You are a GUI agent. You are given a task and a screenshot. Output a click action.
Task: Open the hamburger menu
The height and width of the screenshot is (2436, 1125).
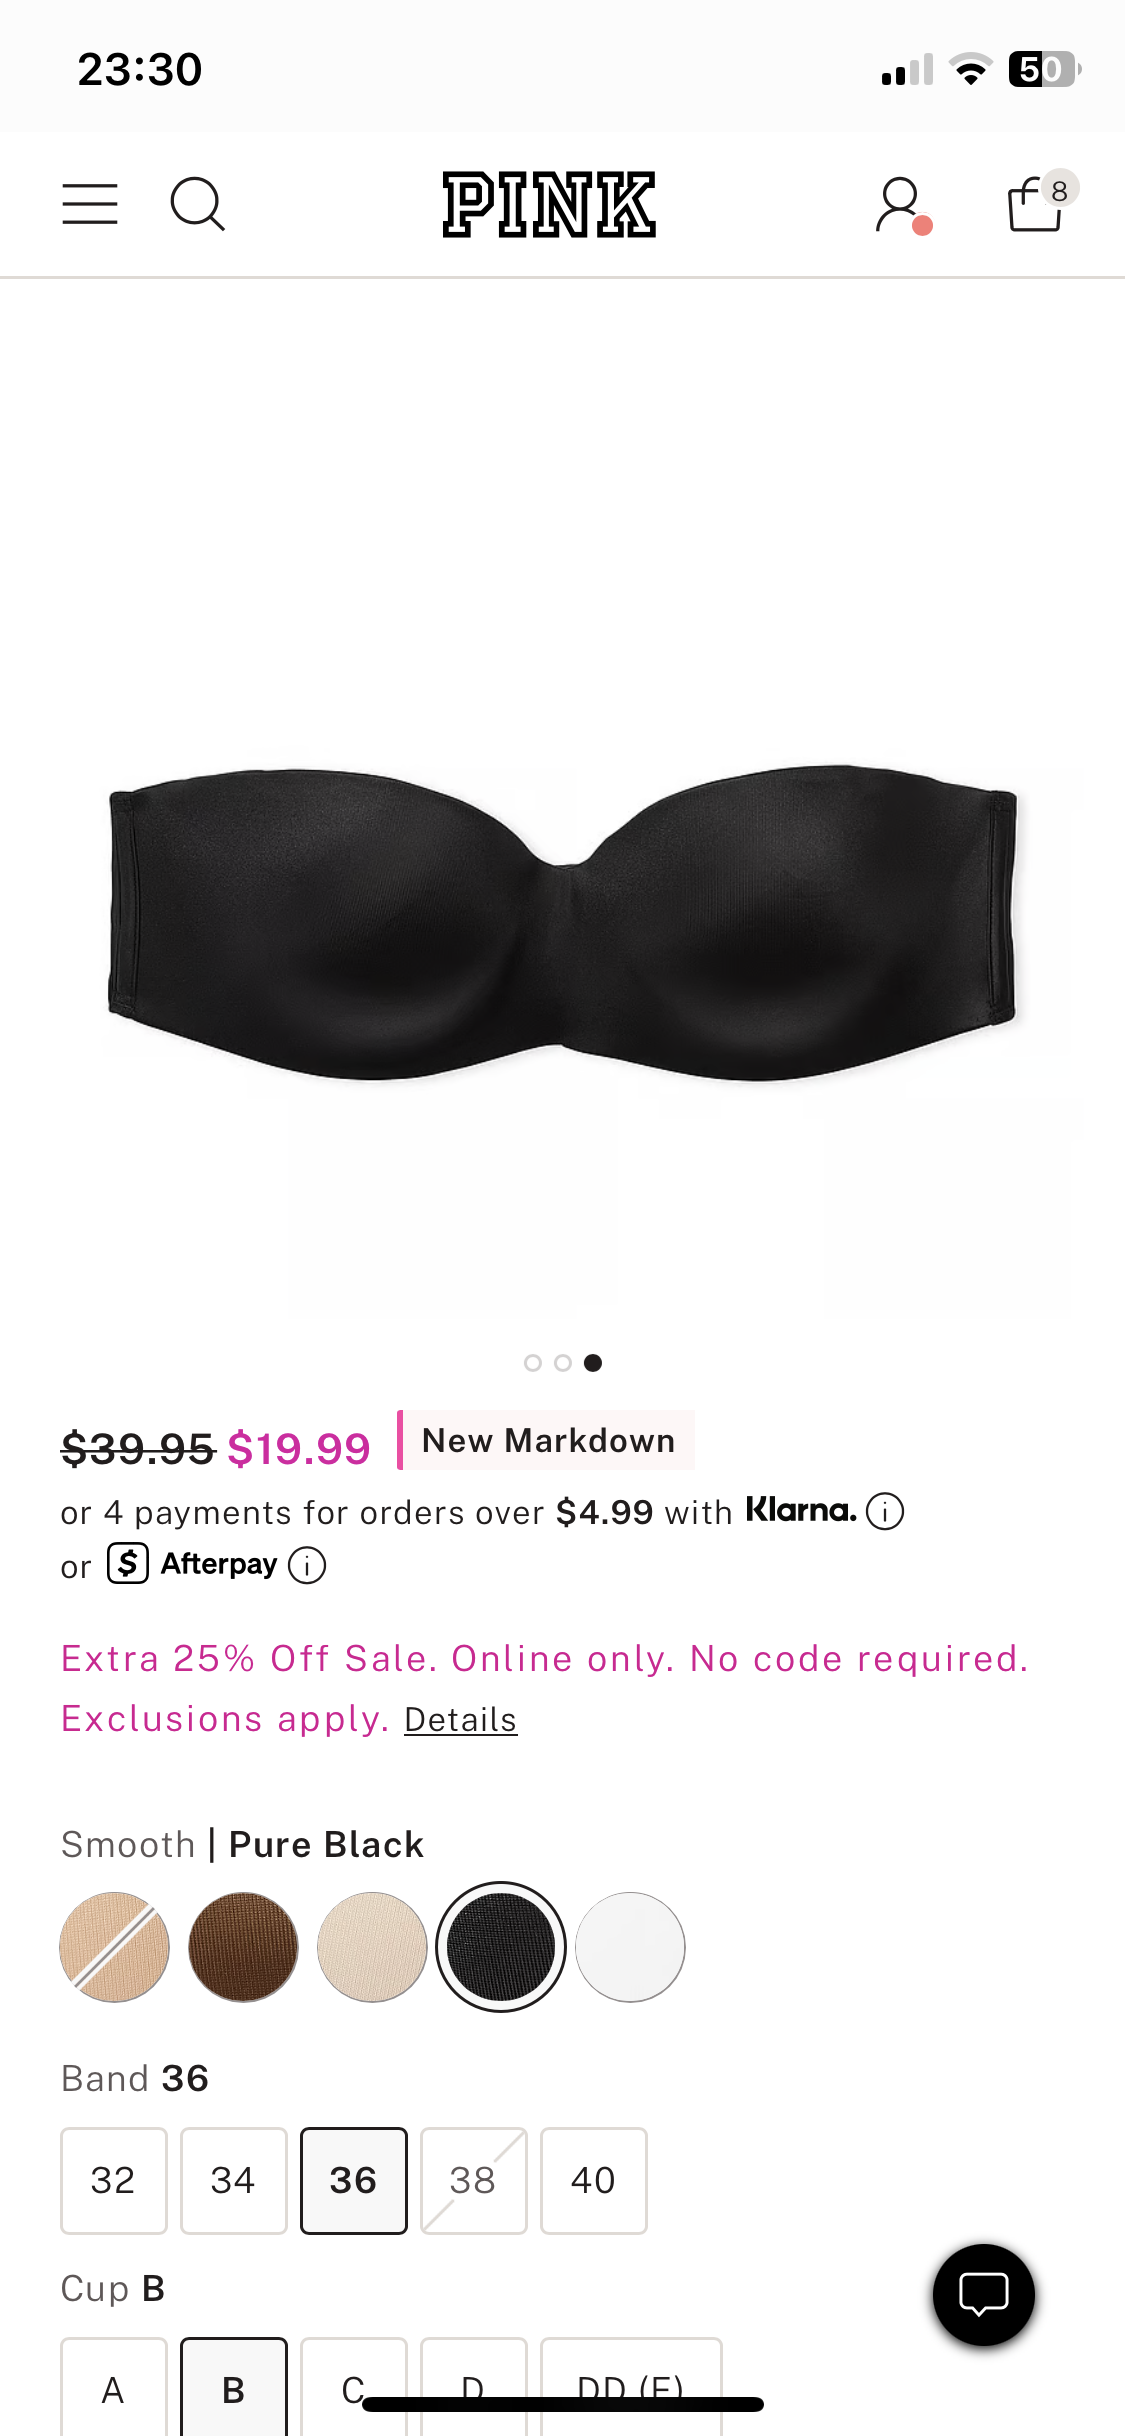coord(90,204)
